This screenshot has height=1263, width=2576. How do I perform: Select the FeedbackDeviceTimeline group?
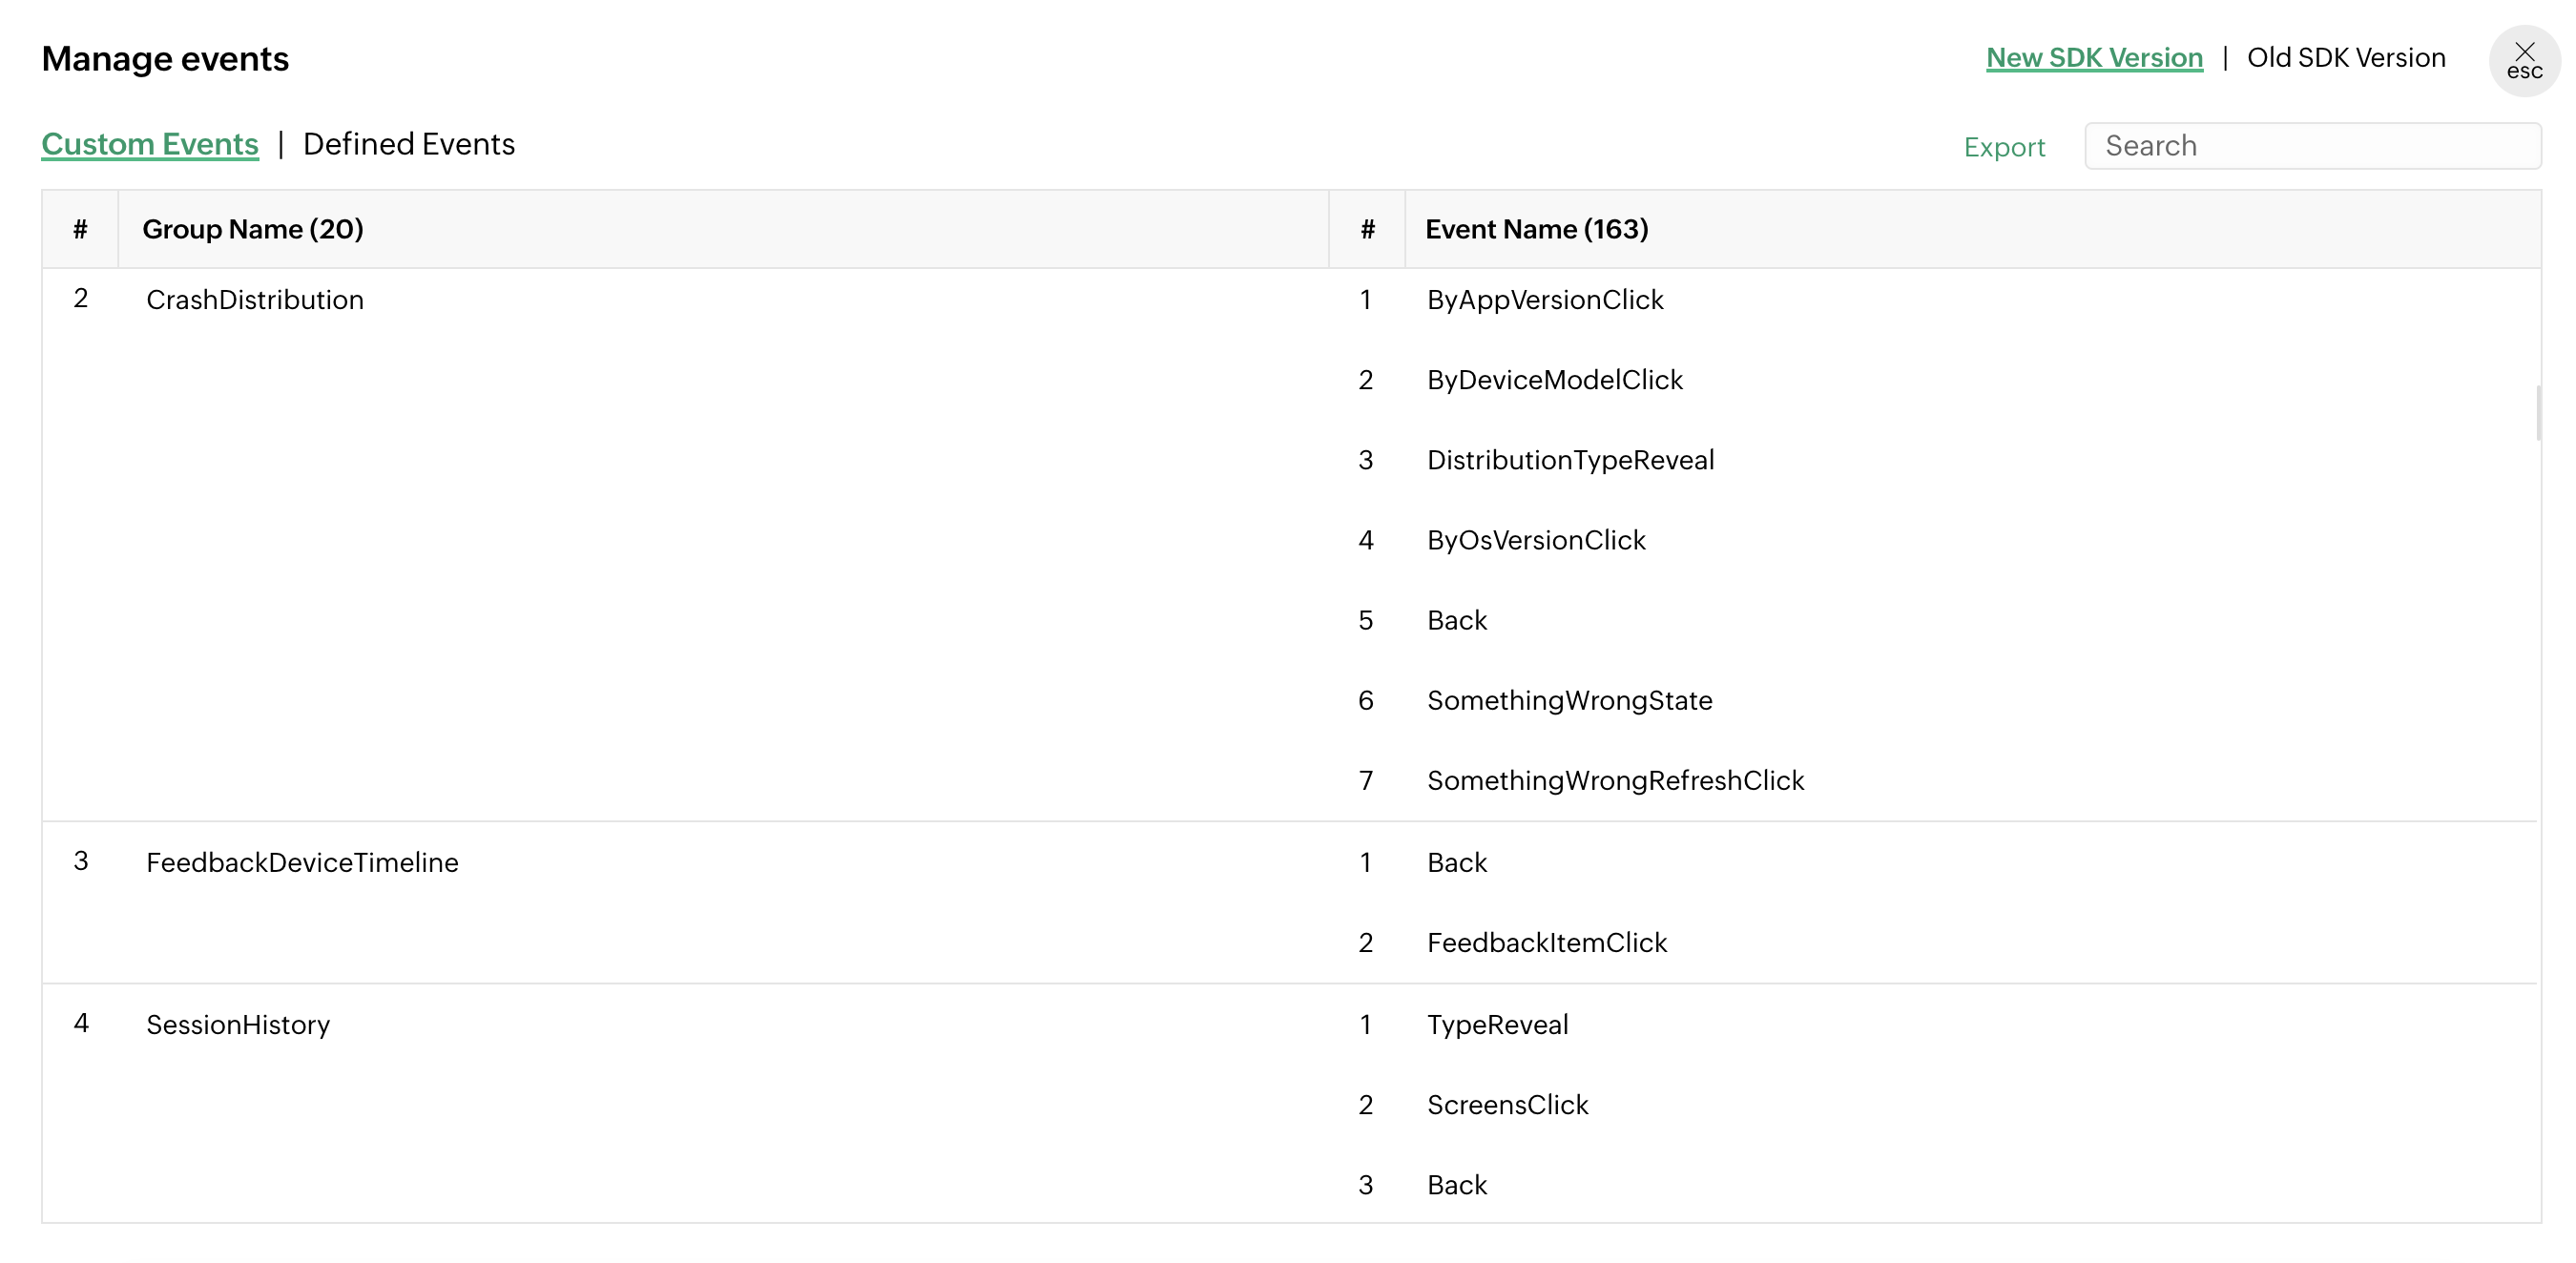tap(302, 862)
